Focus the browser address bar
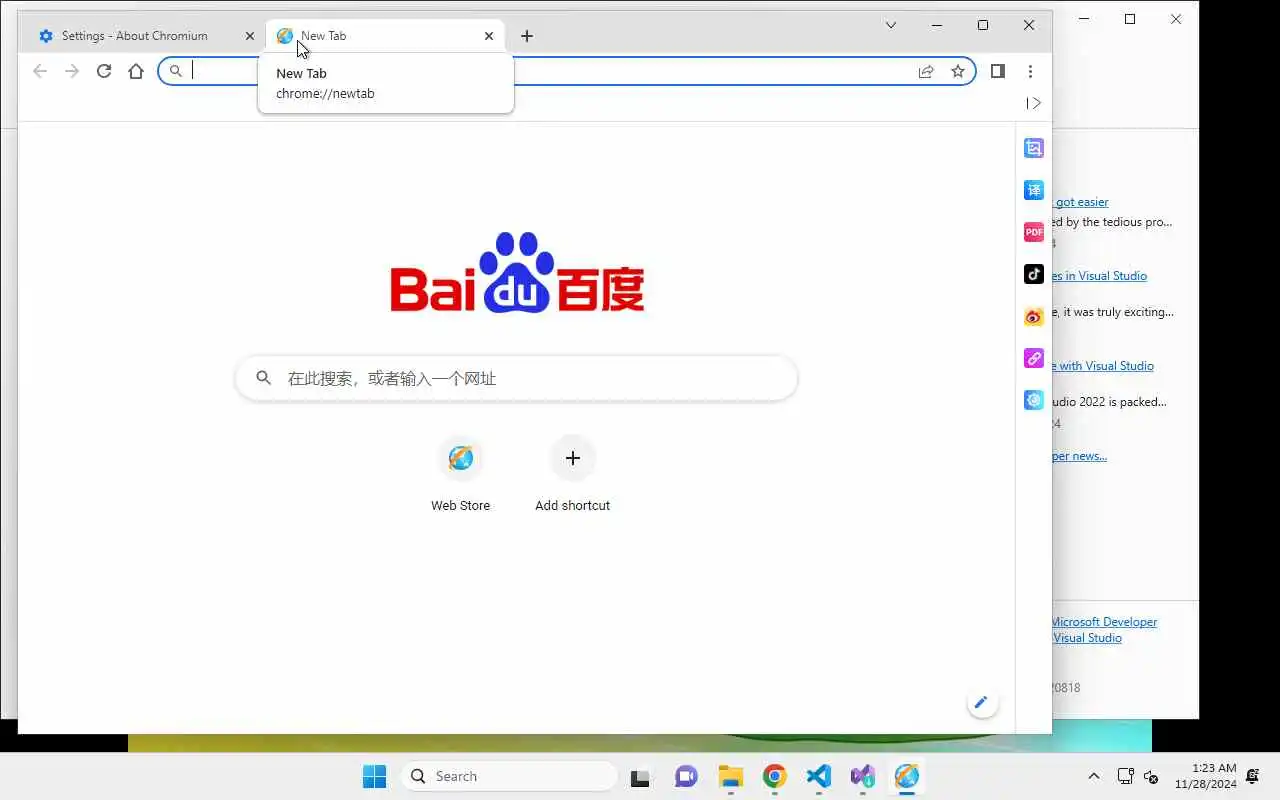The height and width of the screenshot is (800, 1280). (x=566, y=71)
